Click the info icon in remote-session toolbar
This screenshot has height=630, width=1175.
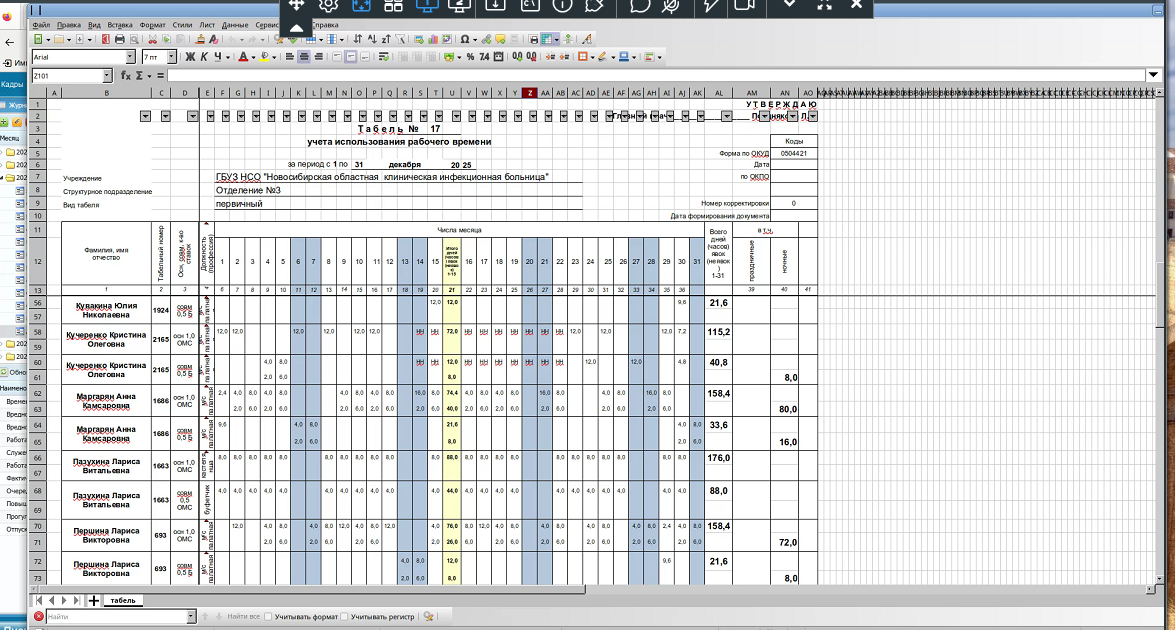[x=562, y=5]
